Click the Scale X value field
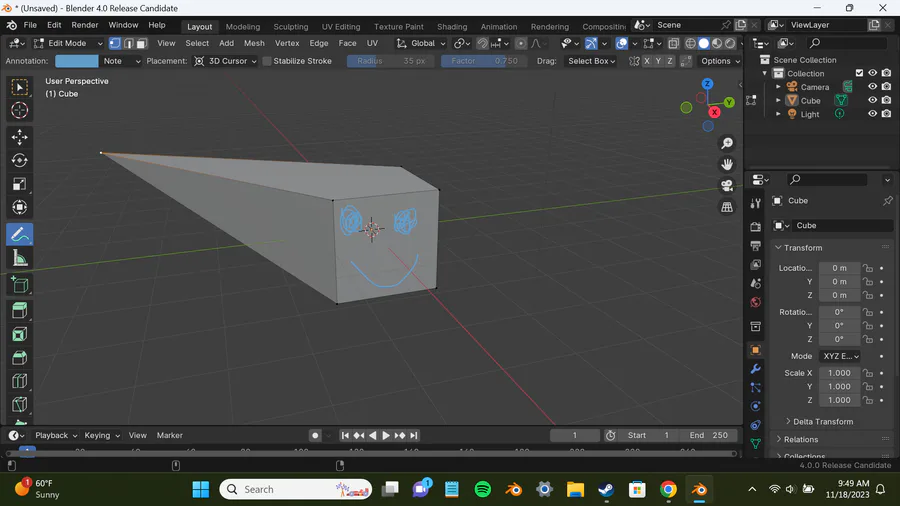This screenshot has width=900, height=506. pyautogui.click(x=839, y=373)
